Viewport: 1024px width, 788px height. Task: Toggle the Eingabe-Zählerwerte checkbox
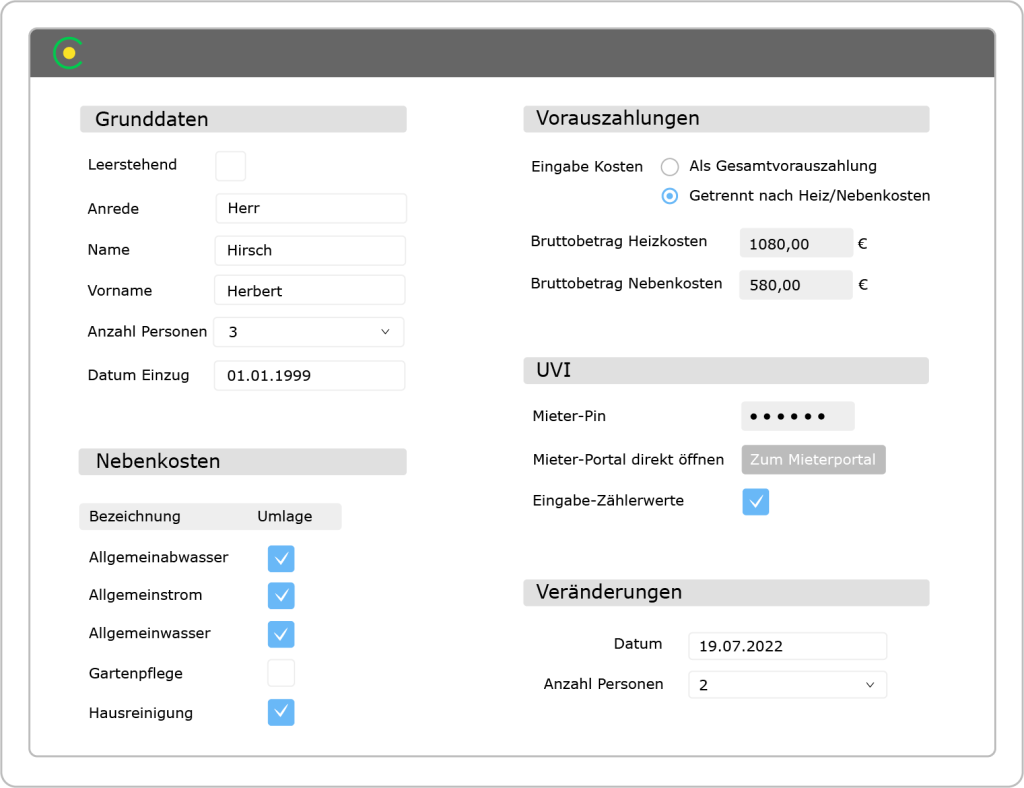point(756,501)
